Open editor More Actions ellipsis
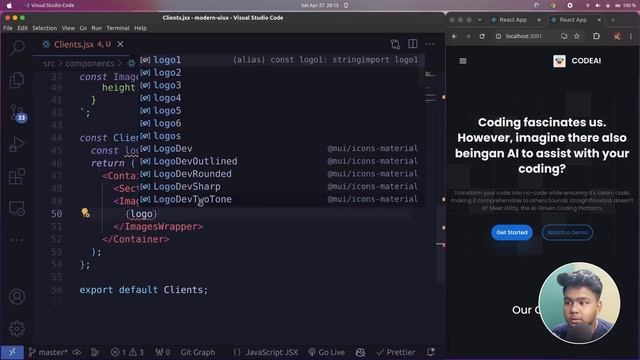Viewport: 640px width, 360px height. (430, 44)
